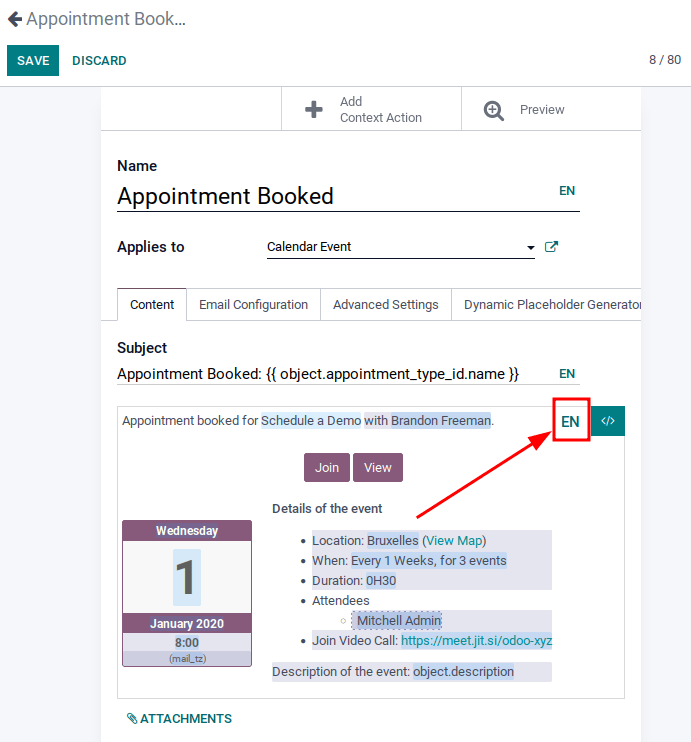Viewport: 691px width, 742px height.
Task: Click the EN translate button for Name
Action: point(567,191)
